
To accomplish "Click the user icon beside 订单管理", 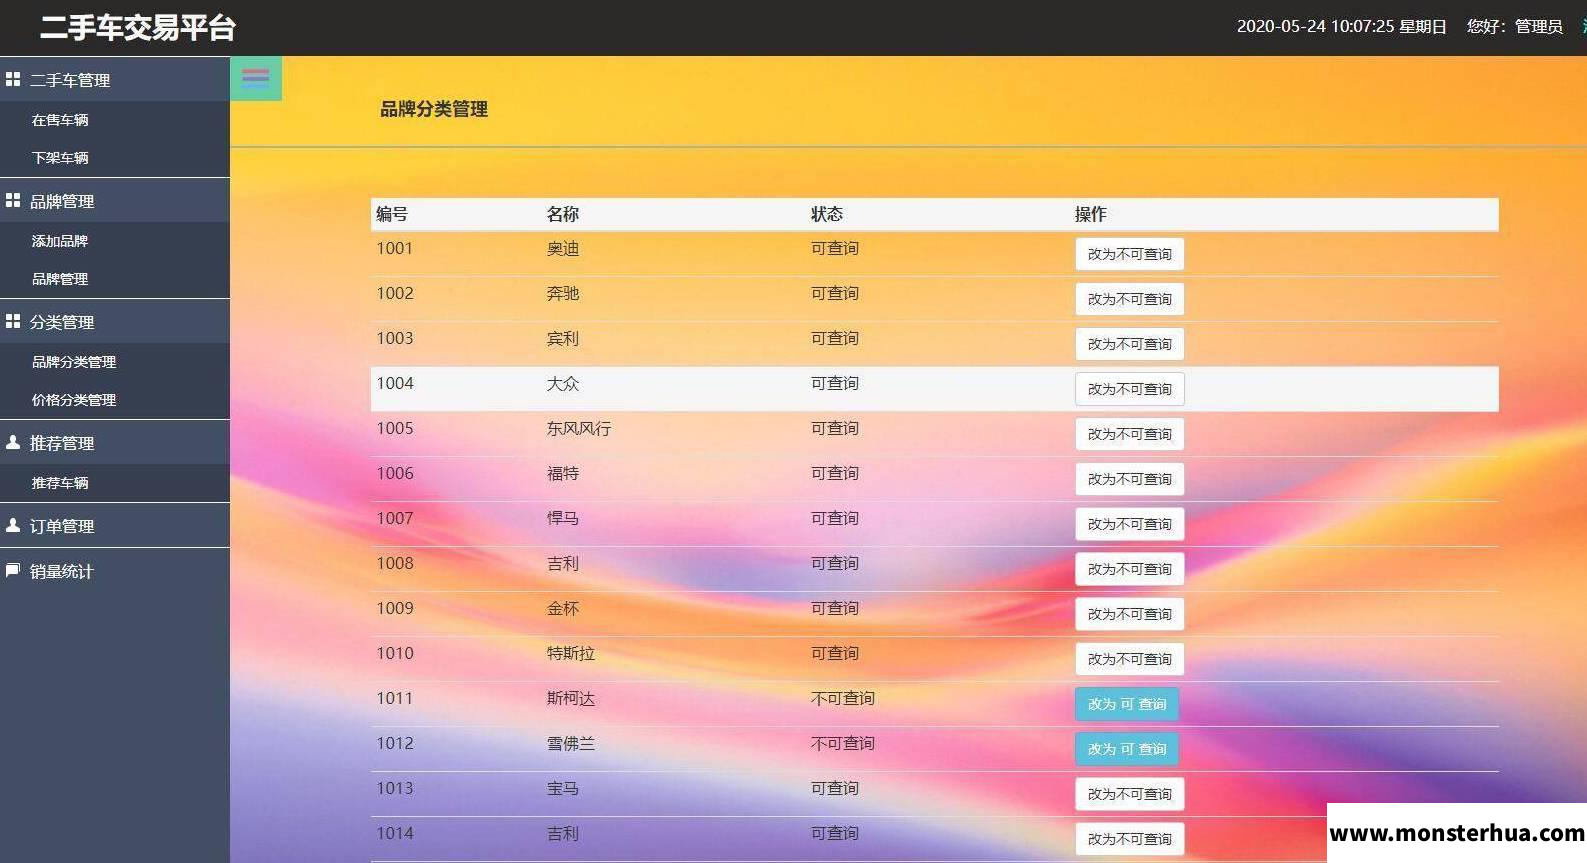I will tap(13, 525).
